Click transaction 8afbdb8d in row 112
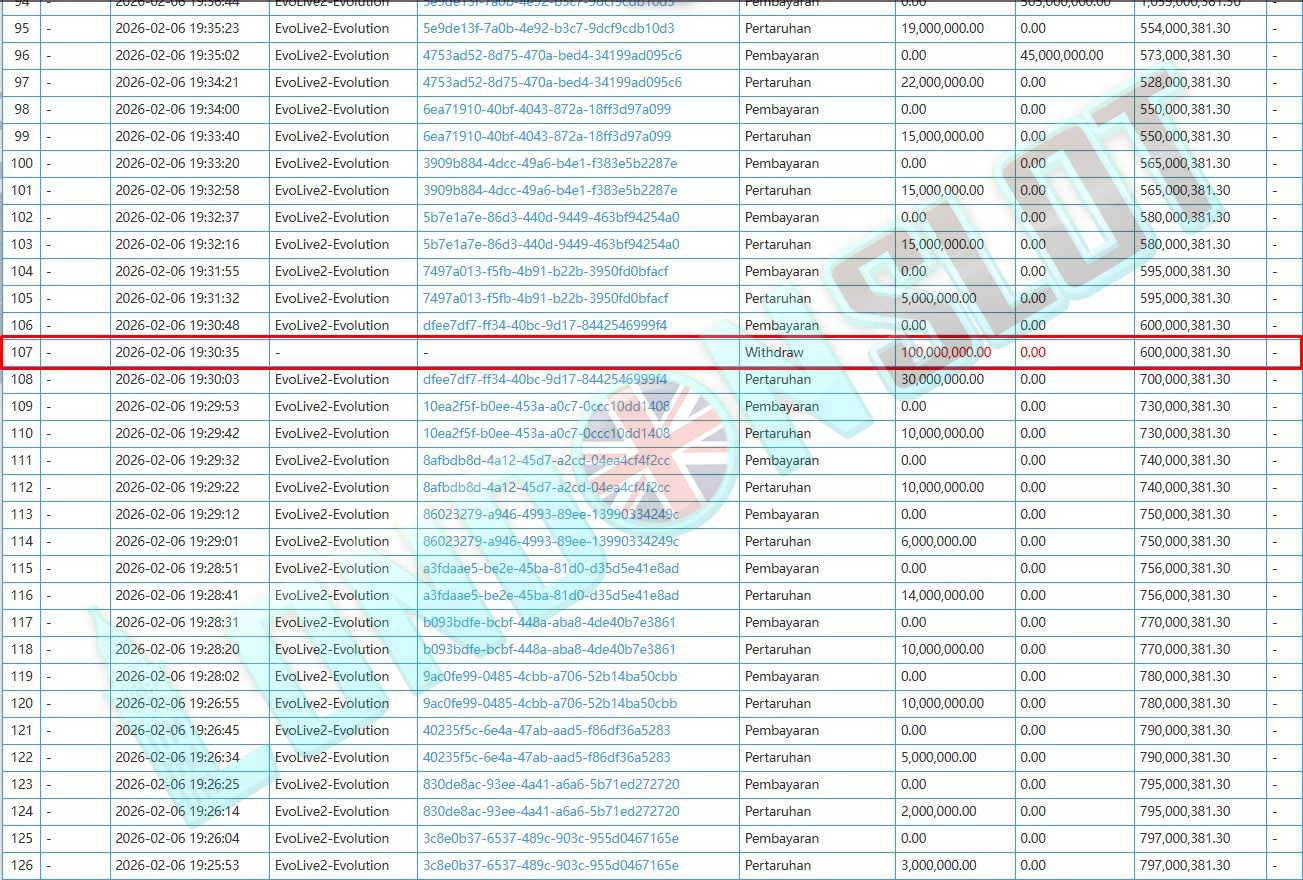 tap(546, 488)
